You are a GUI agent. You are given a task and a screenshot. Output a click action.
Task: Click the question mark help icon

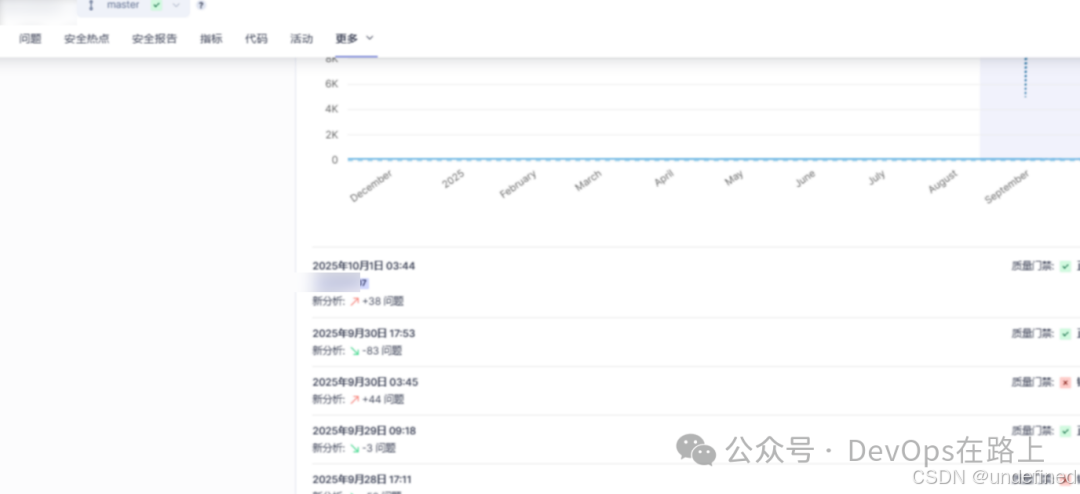tap(200, 6)
